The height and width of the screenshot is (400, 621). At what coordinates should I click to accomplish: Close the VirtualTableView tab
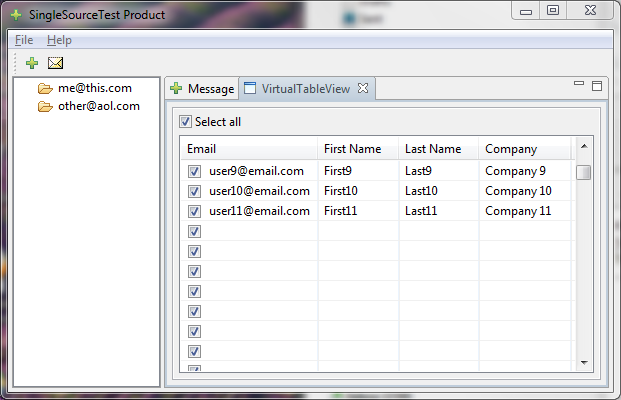coord(363,88)
